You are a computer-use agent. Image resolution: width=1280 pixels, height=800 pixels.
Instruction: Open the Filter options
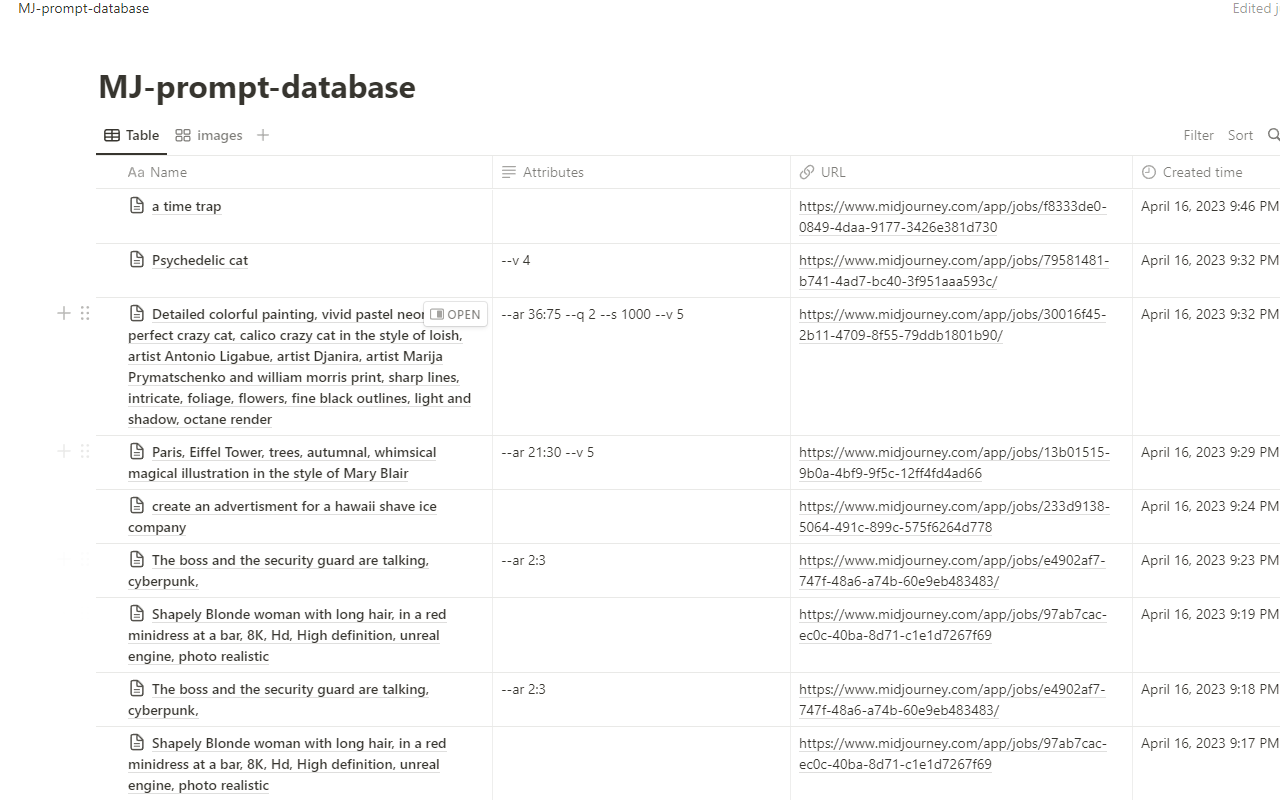tap(1198, 135)
